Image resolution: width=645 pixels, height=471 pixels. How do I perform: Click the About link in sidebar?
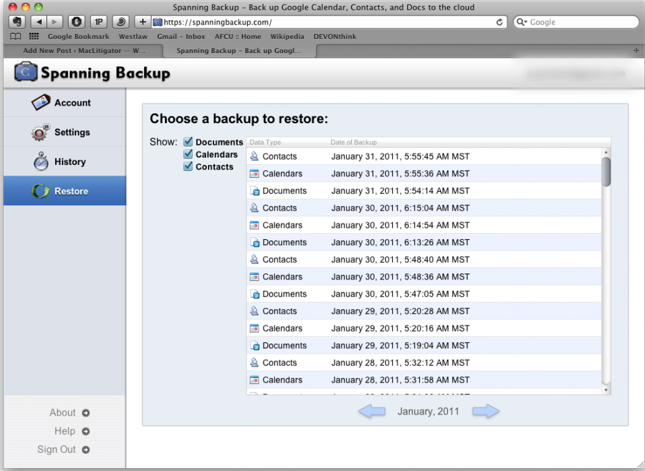point(63,413)
